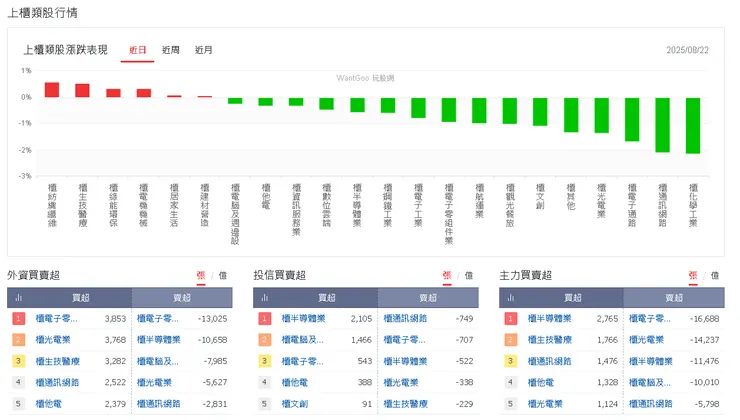Open 櫃通訊網路 in 主力 買超 list
Image resolution: width=740 pixels, height=420 pixels.
549,361
